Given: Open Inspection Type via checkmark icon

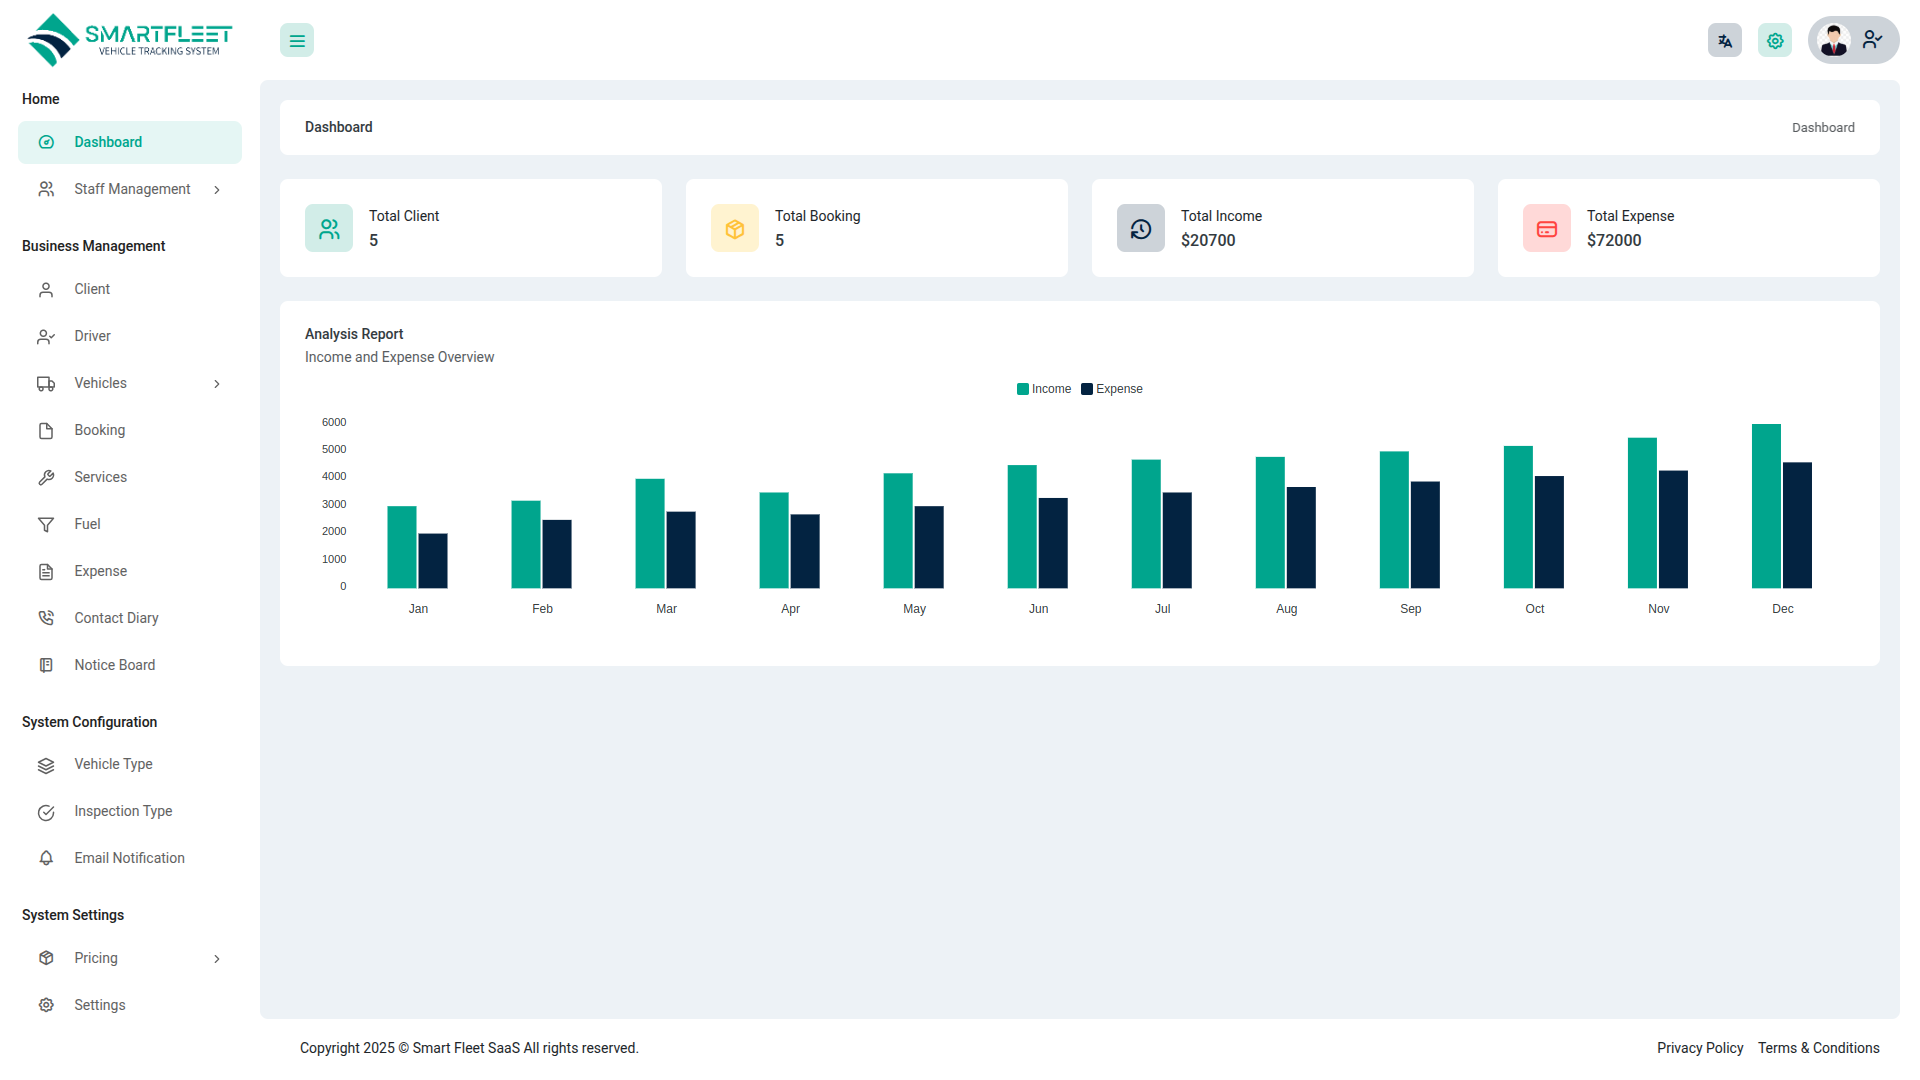Looking at the screenshot, I should [46, 812].
